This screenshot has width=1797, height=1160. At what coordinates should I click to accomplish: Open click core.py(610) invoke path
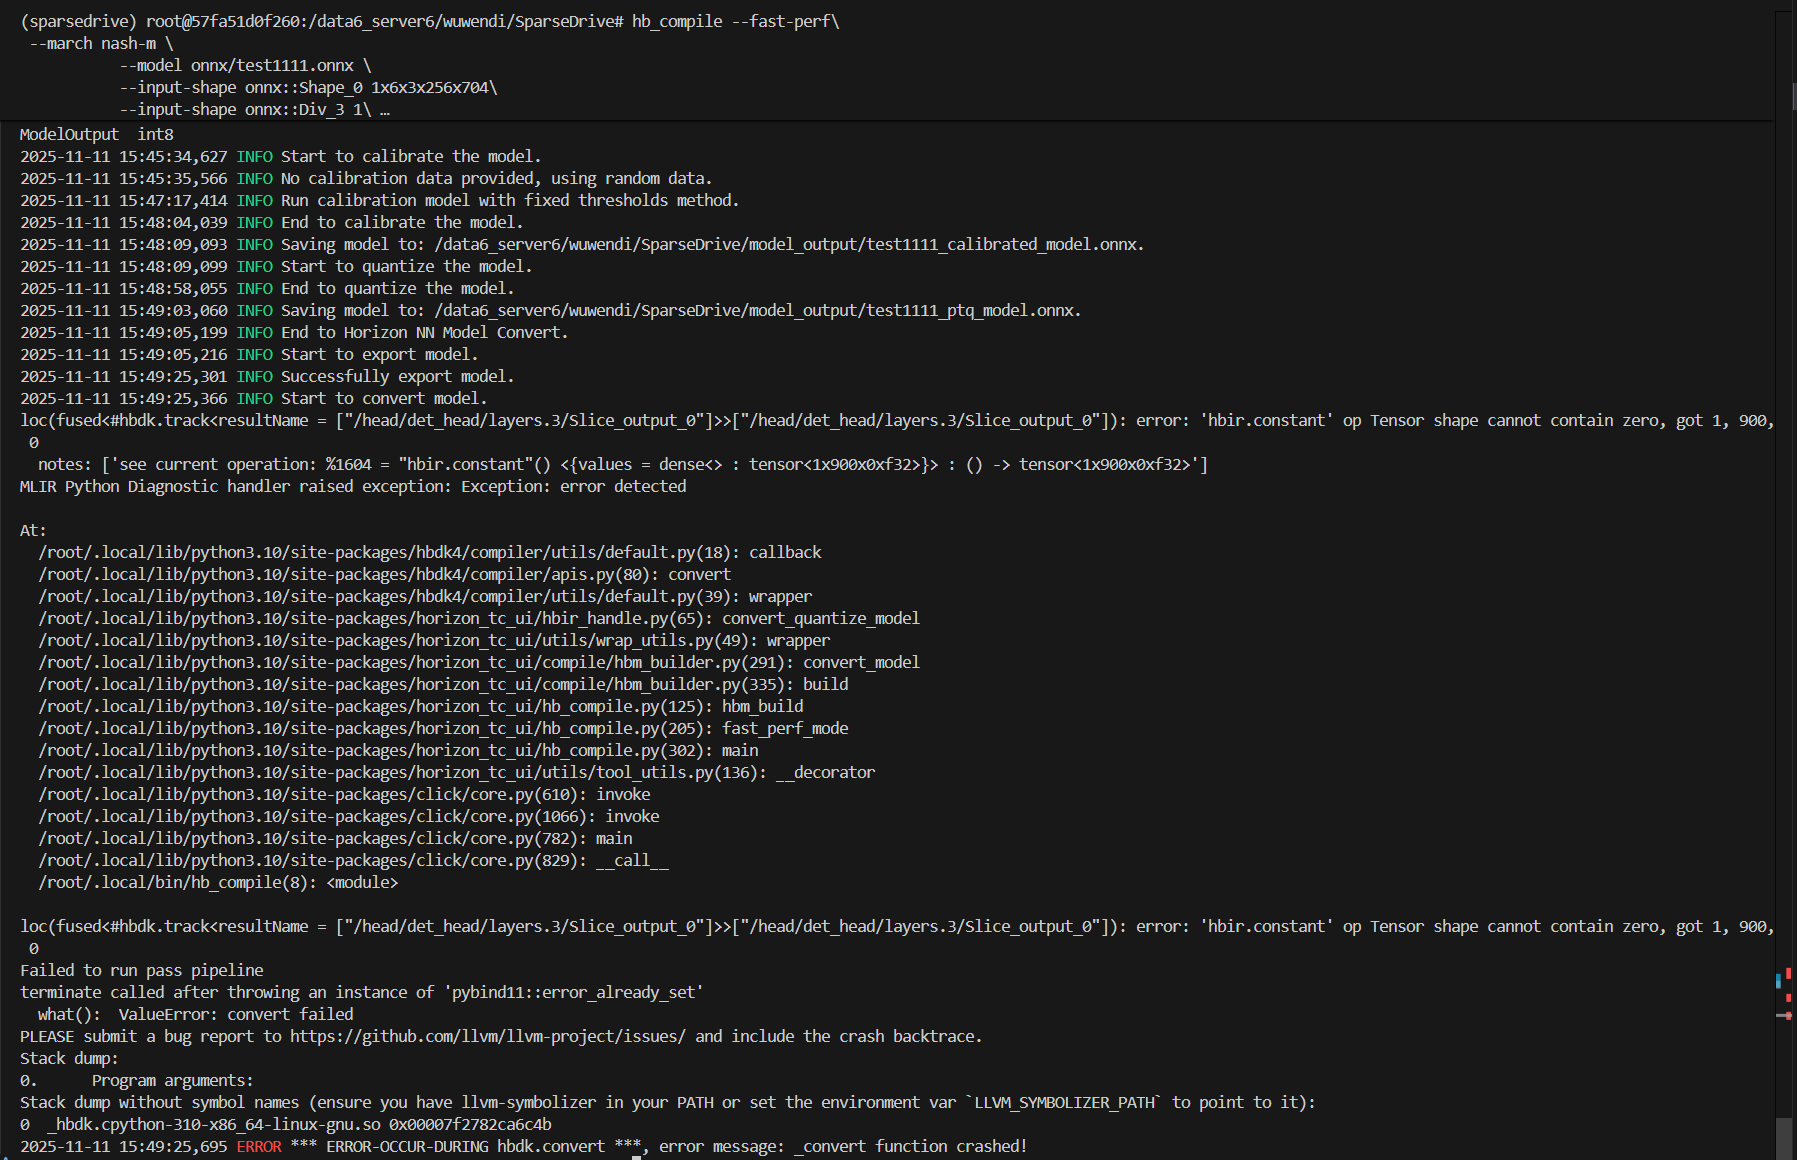click(312, 794)
